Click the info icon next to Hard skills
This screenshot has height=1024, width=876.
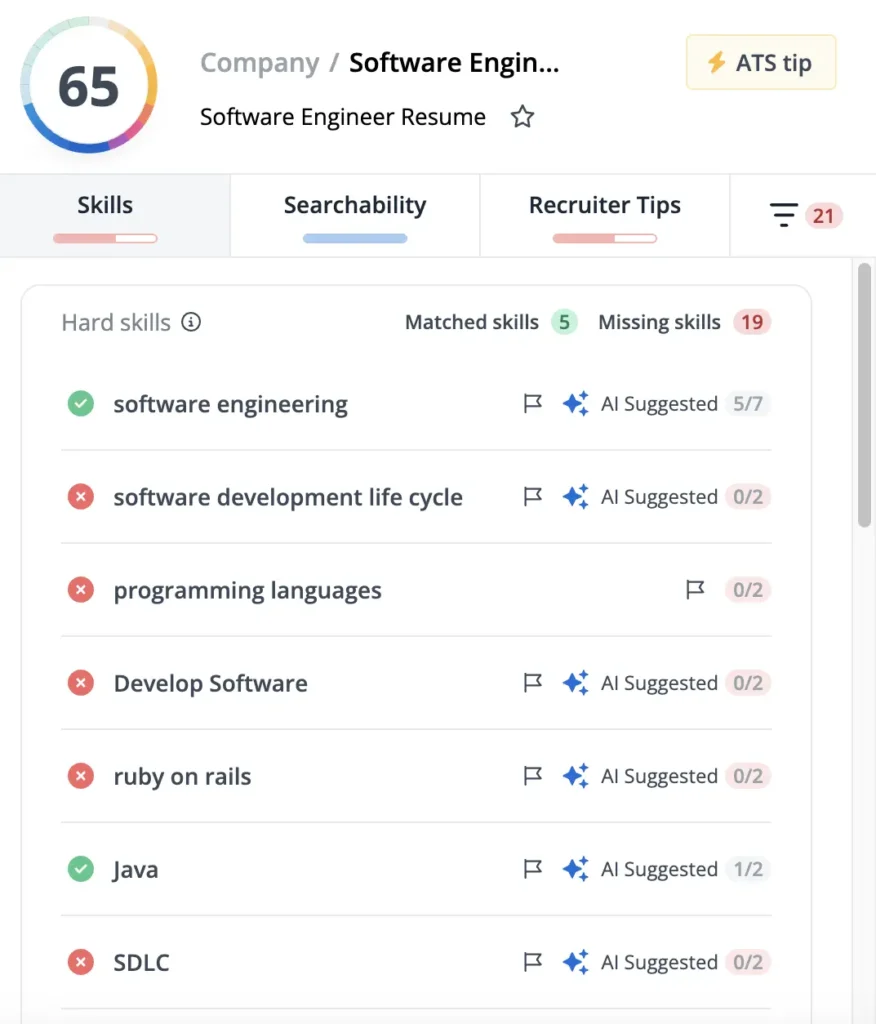click(x=191, y=322)
